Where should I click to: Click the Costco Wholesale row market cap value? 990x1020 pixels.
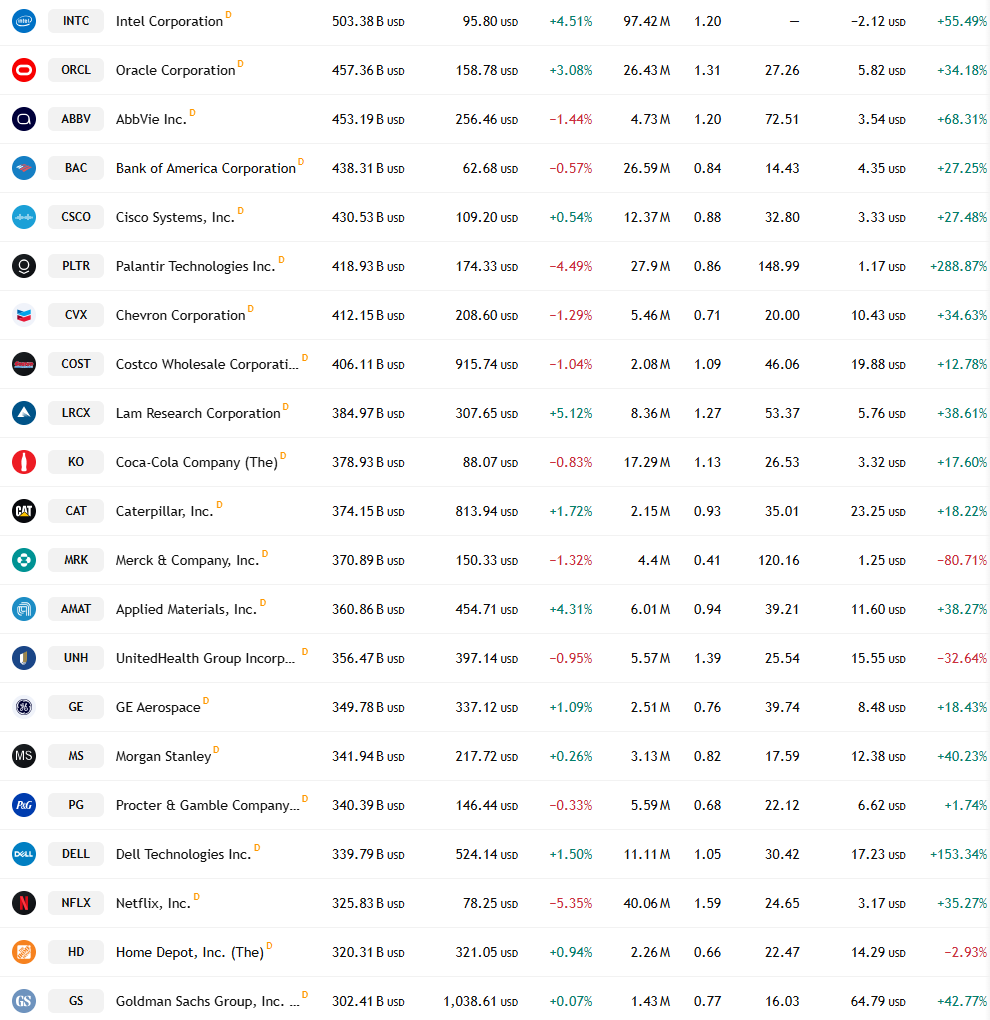pos(368,364)
